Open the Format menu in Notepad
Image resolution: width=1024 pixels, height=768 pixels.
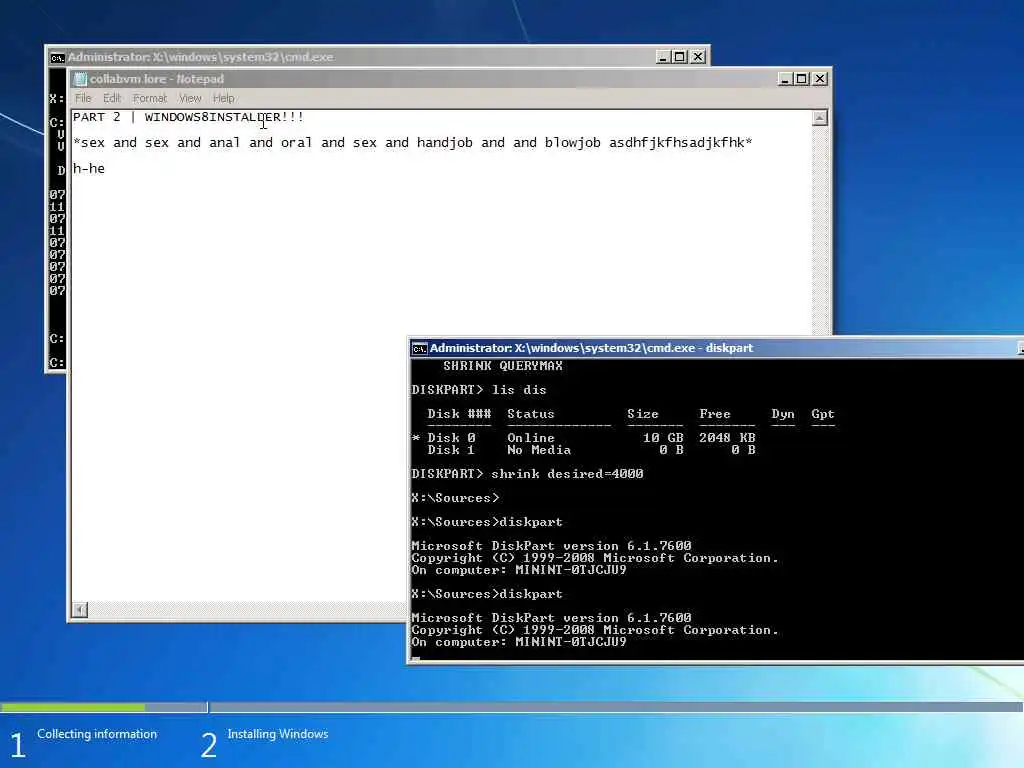pos(150,98)
